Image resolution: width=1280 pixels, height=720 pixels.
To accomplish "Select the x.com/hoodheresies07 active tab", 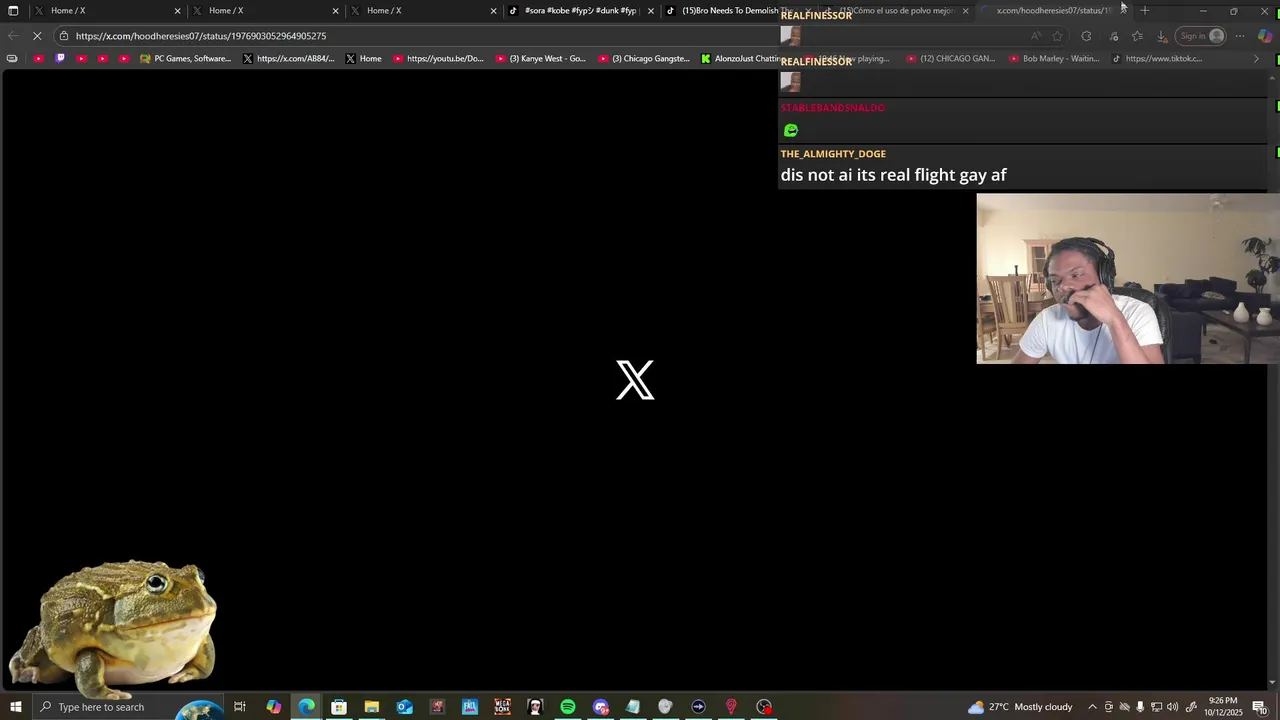I will tap(1052, 11).
